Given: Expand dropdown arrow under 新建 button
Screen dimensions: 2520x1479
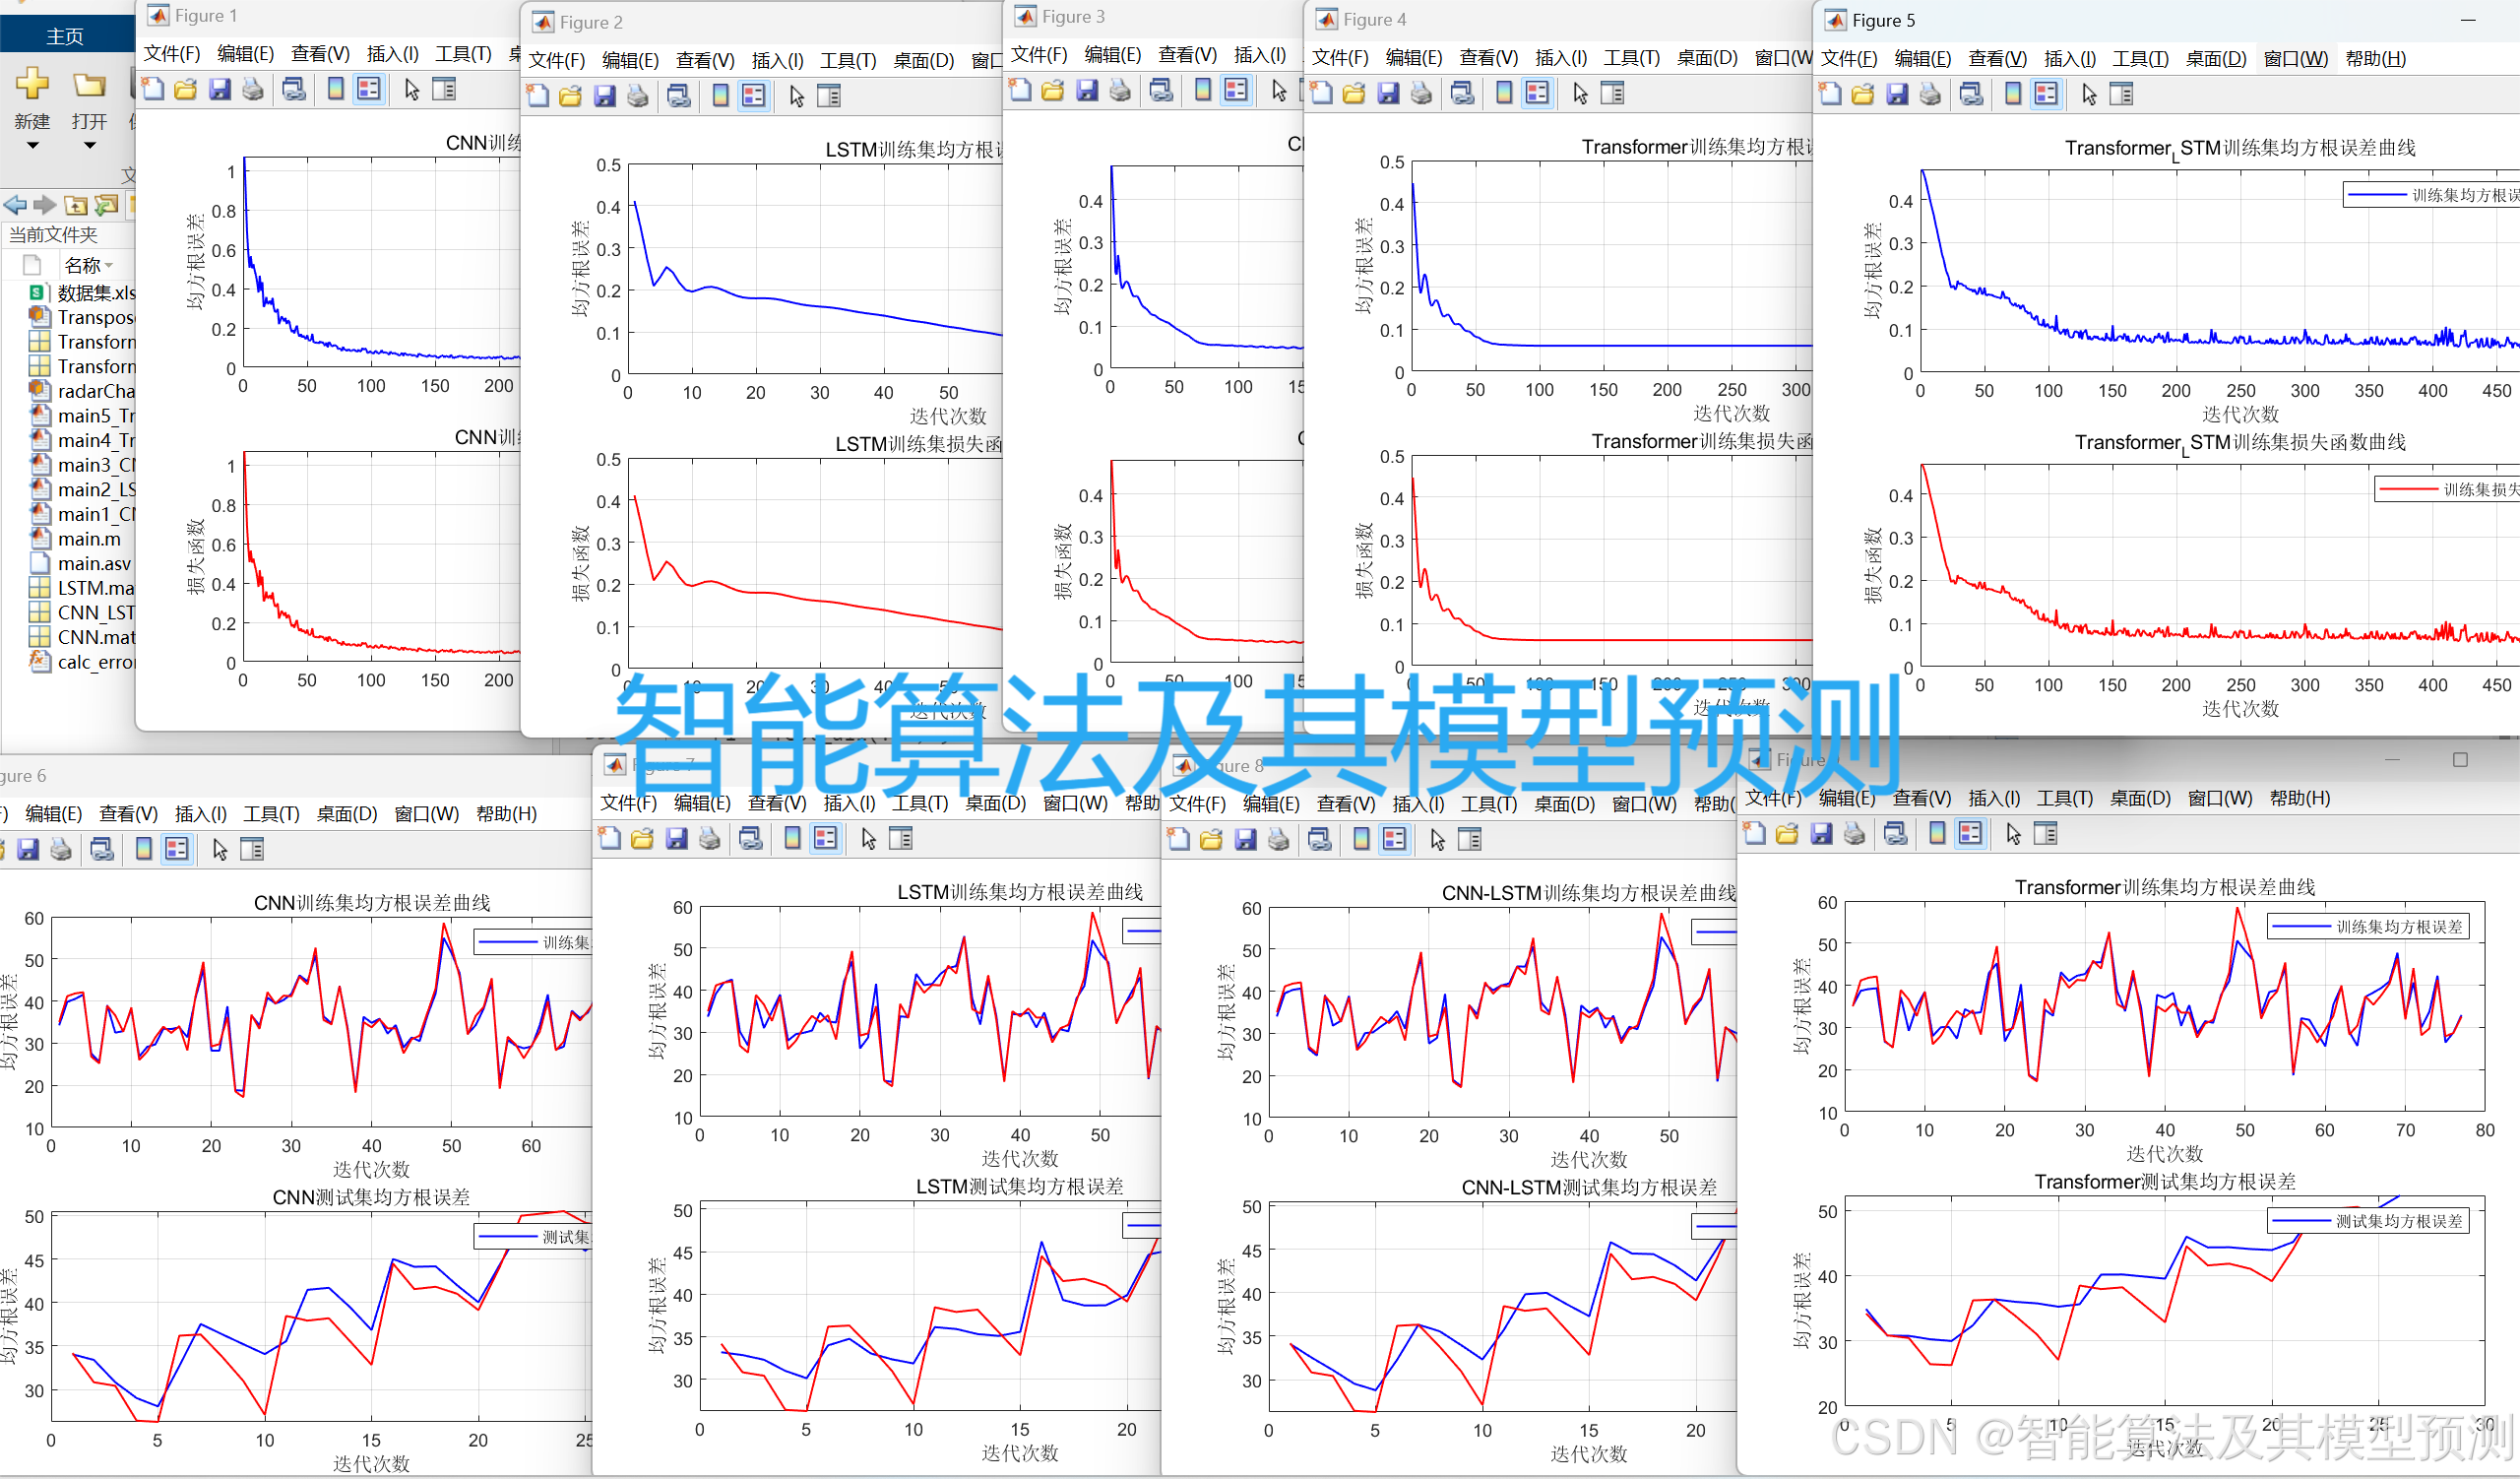Looking at the screenshot, I should pyautogui.click(x=32, y=146).
